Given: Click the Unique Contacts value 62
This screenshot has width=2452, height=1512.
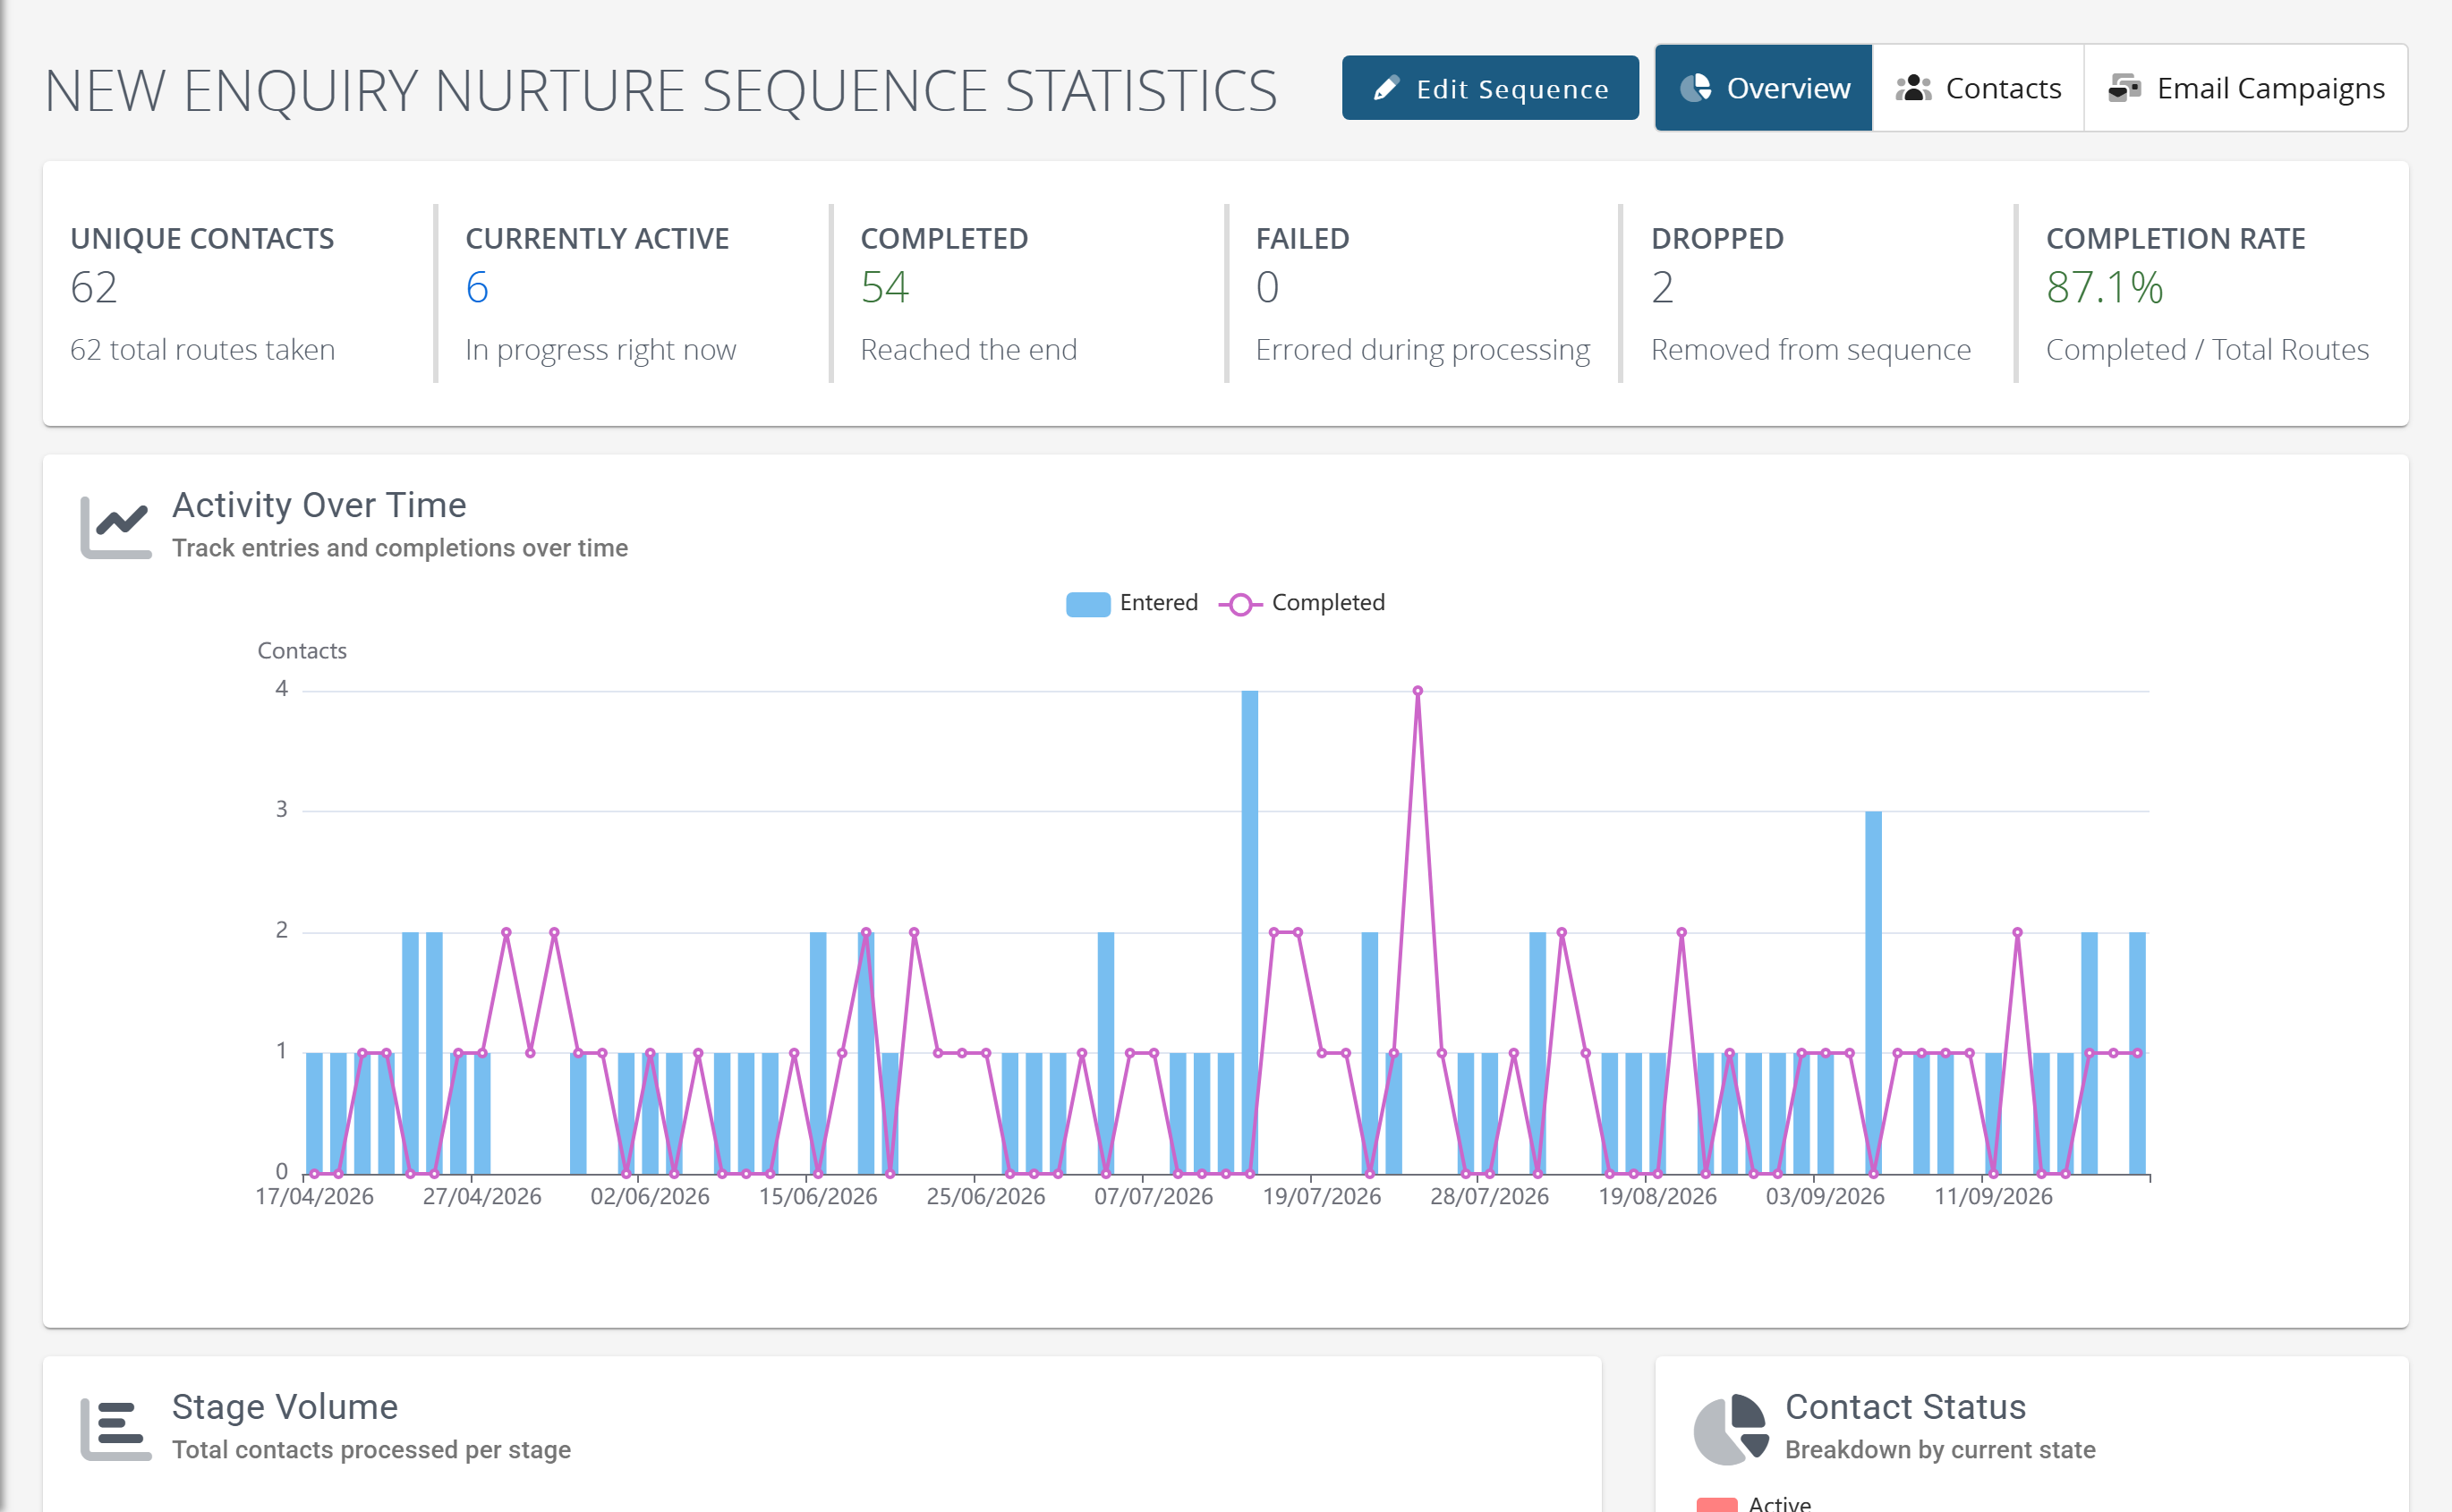Looking at the screenshot, I should tap(94, 288).
